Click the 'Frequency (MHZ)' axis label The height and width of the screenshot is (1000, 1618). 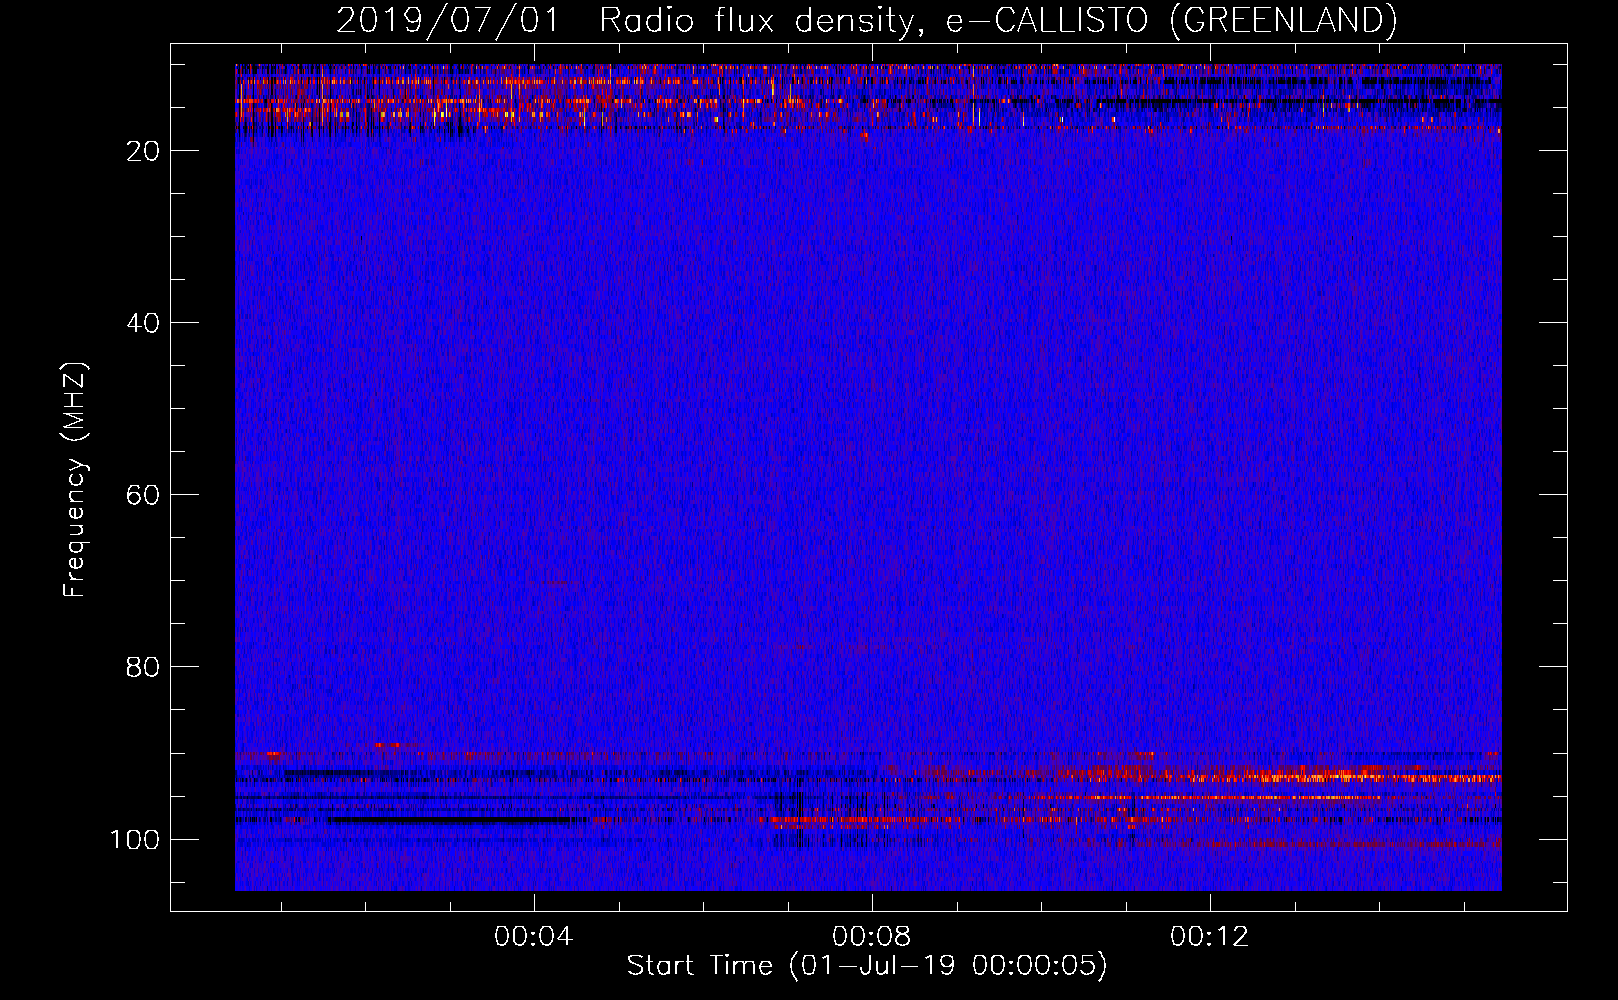pos(75,480)
